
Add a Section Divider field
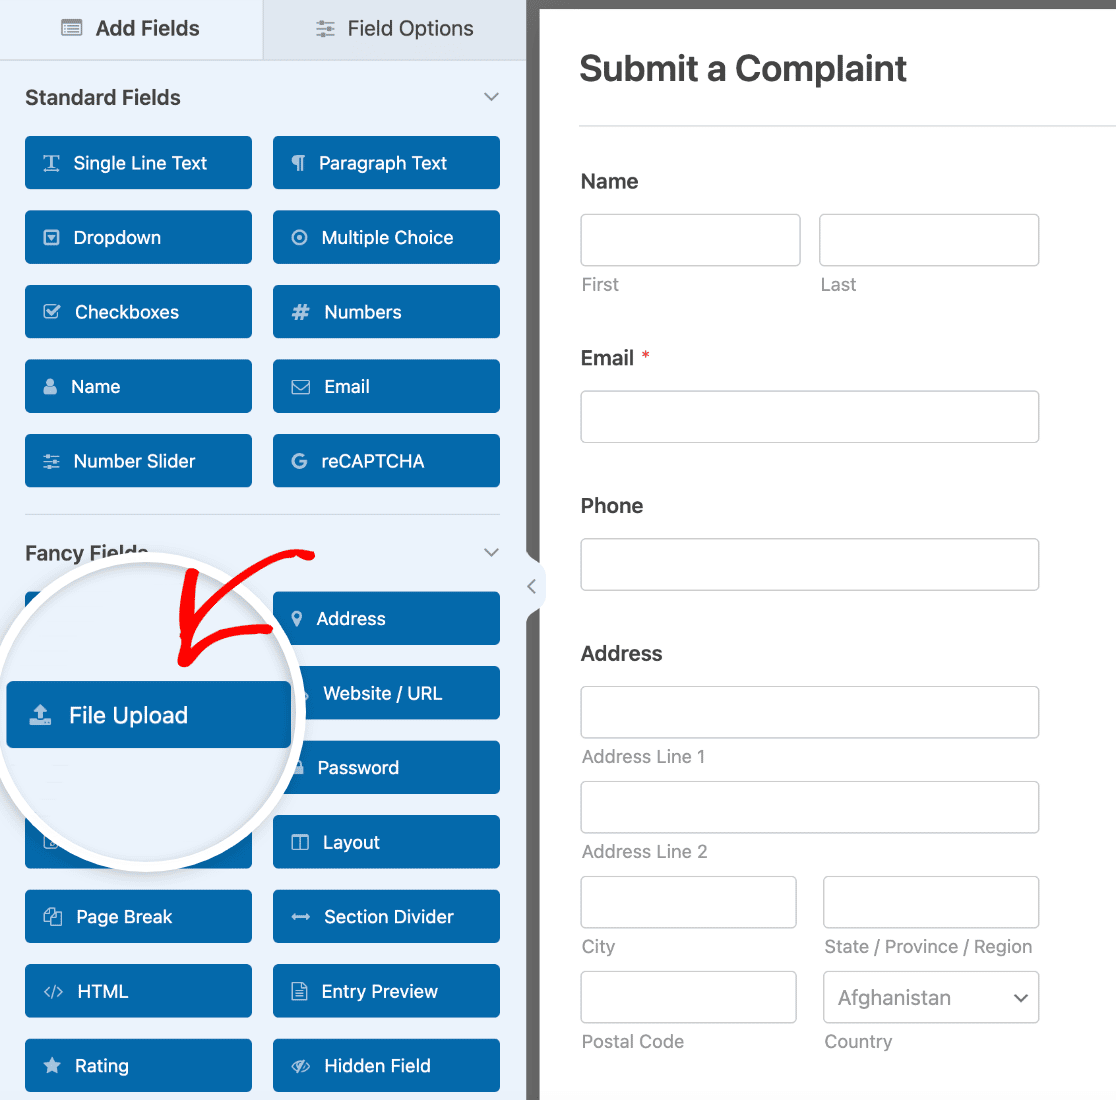(386, 916)
